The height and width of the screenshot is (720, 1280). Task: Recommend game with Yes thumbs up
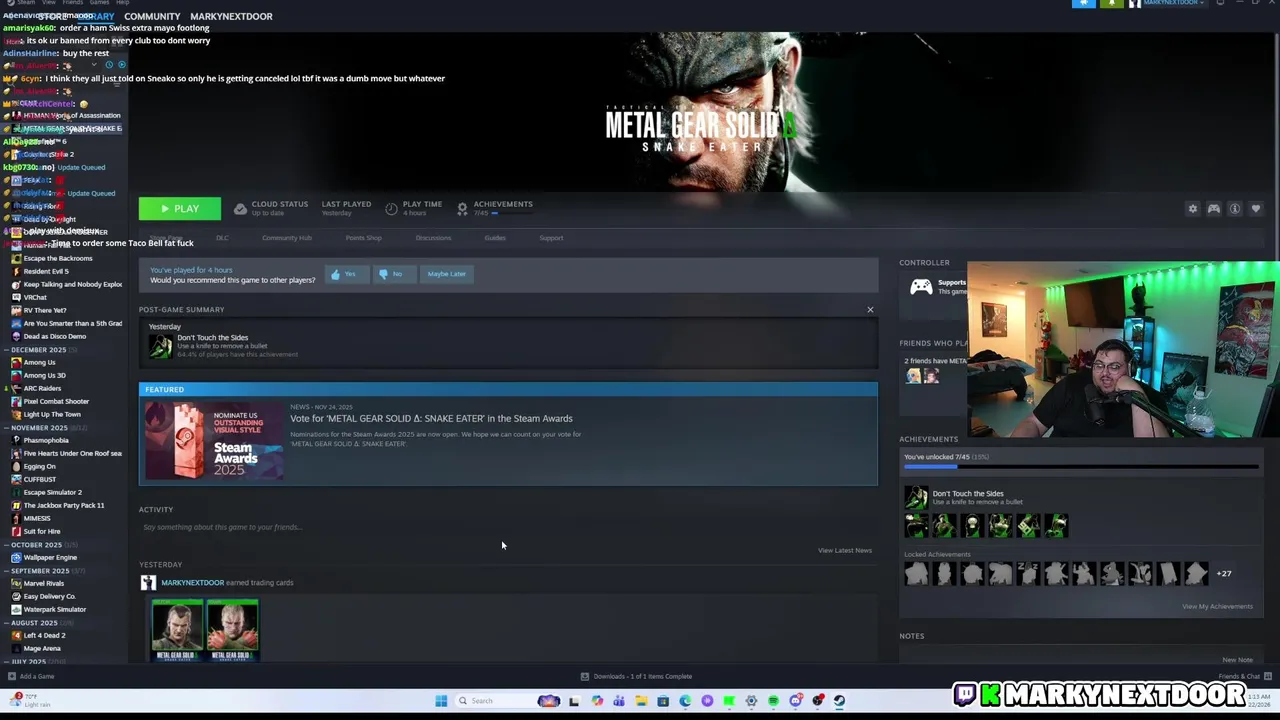coord(345,274)
